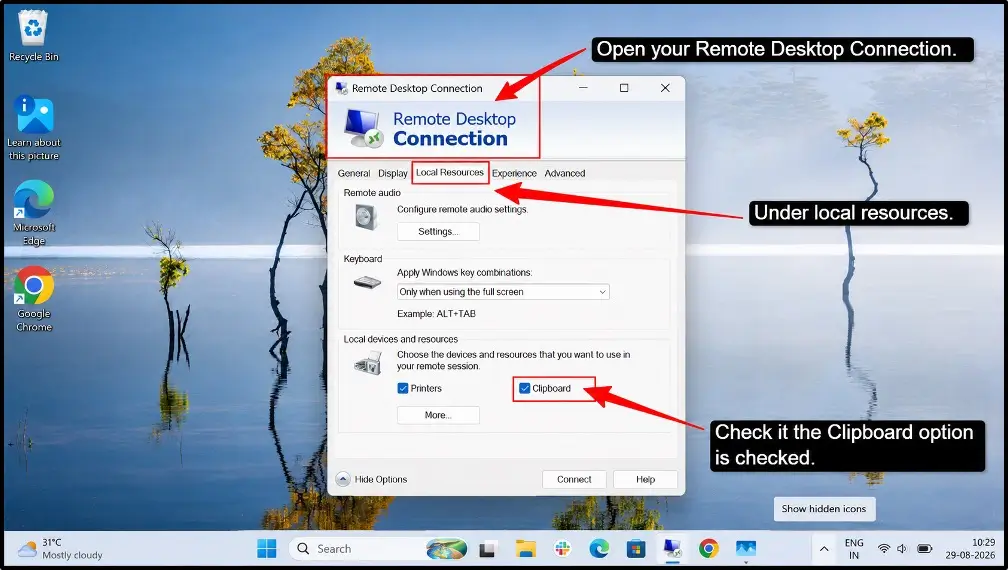1008x570 pixels.
Task: Open Task View in the taskbar
Action: [487, 549]
